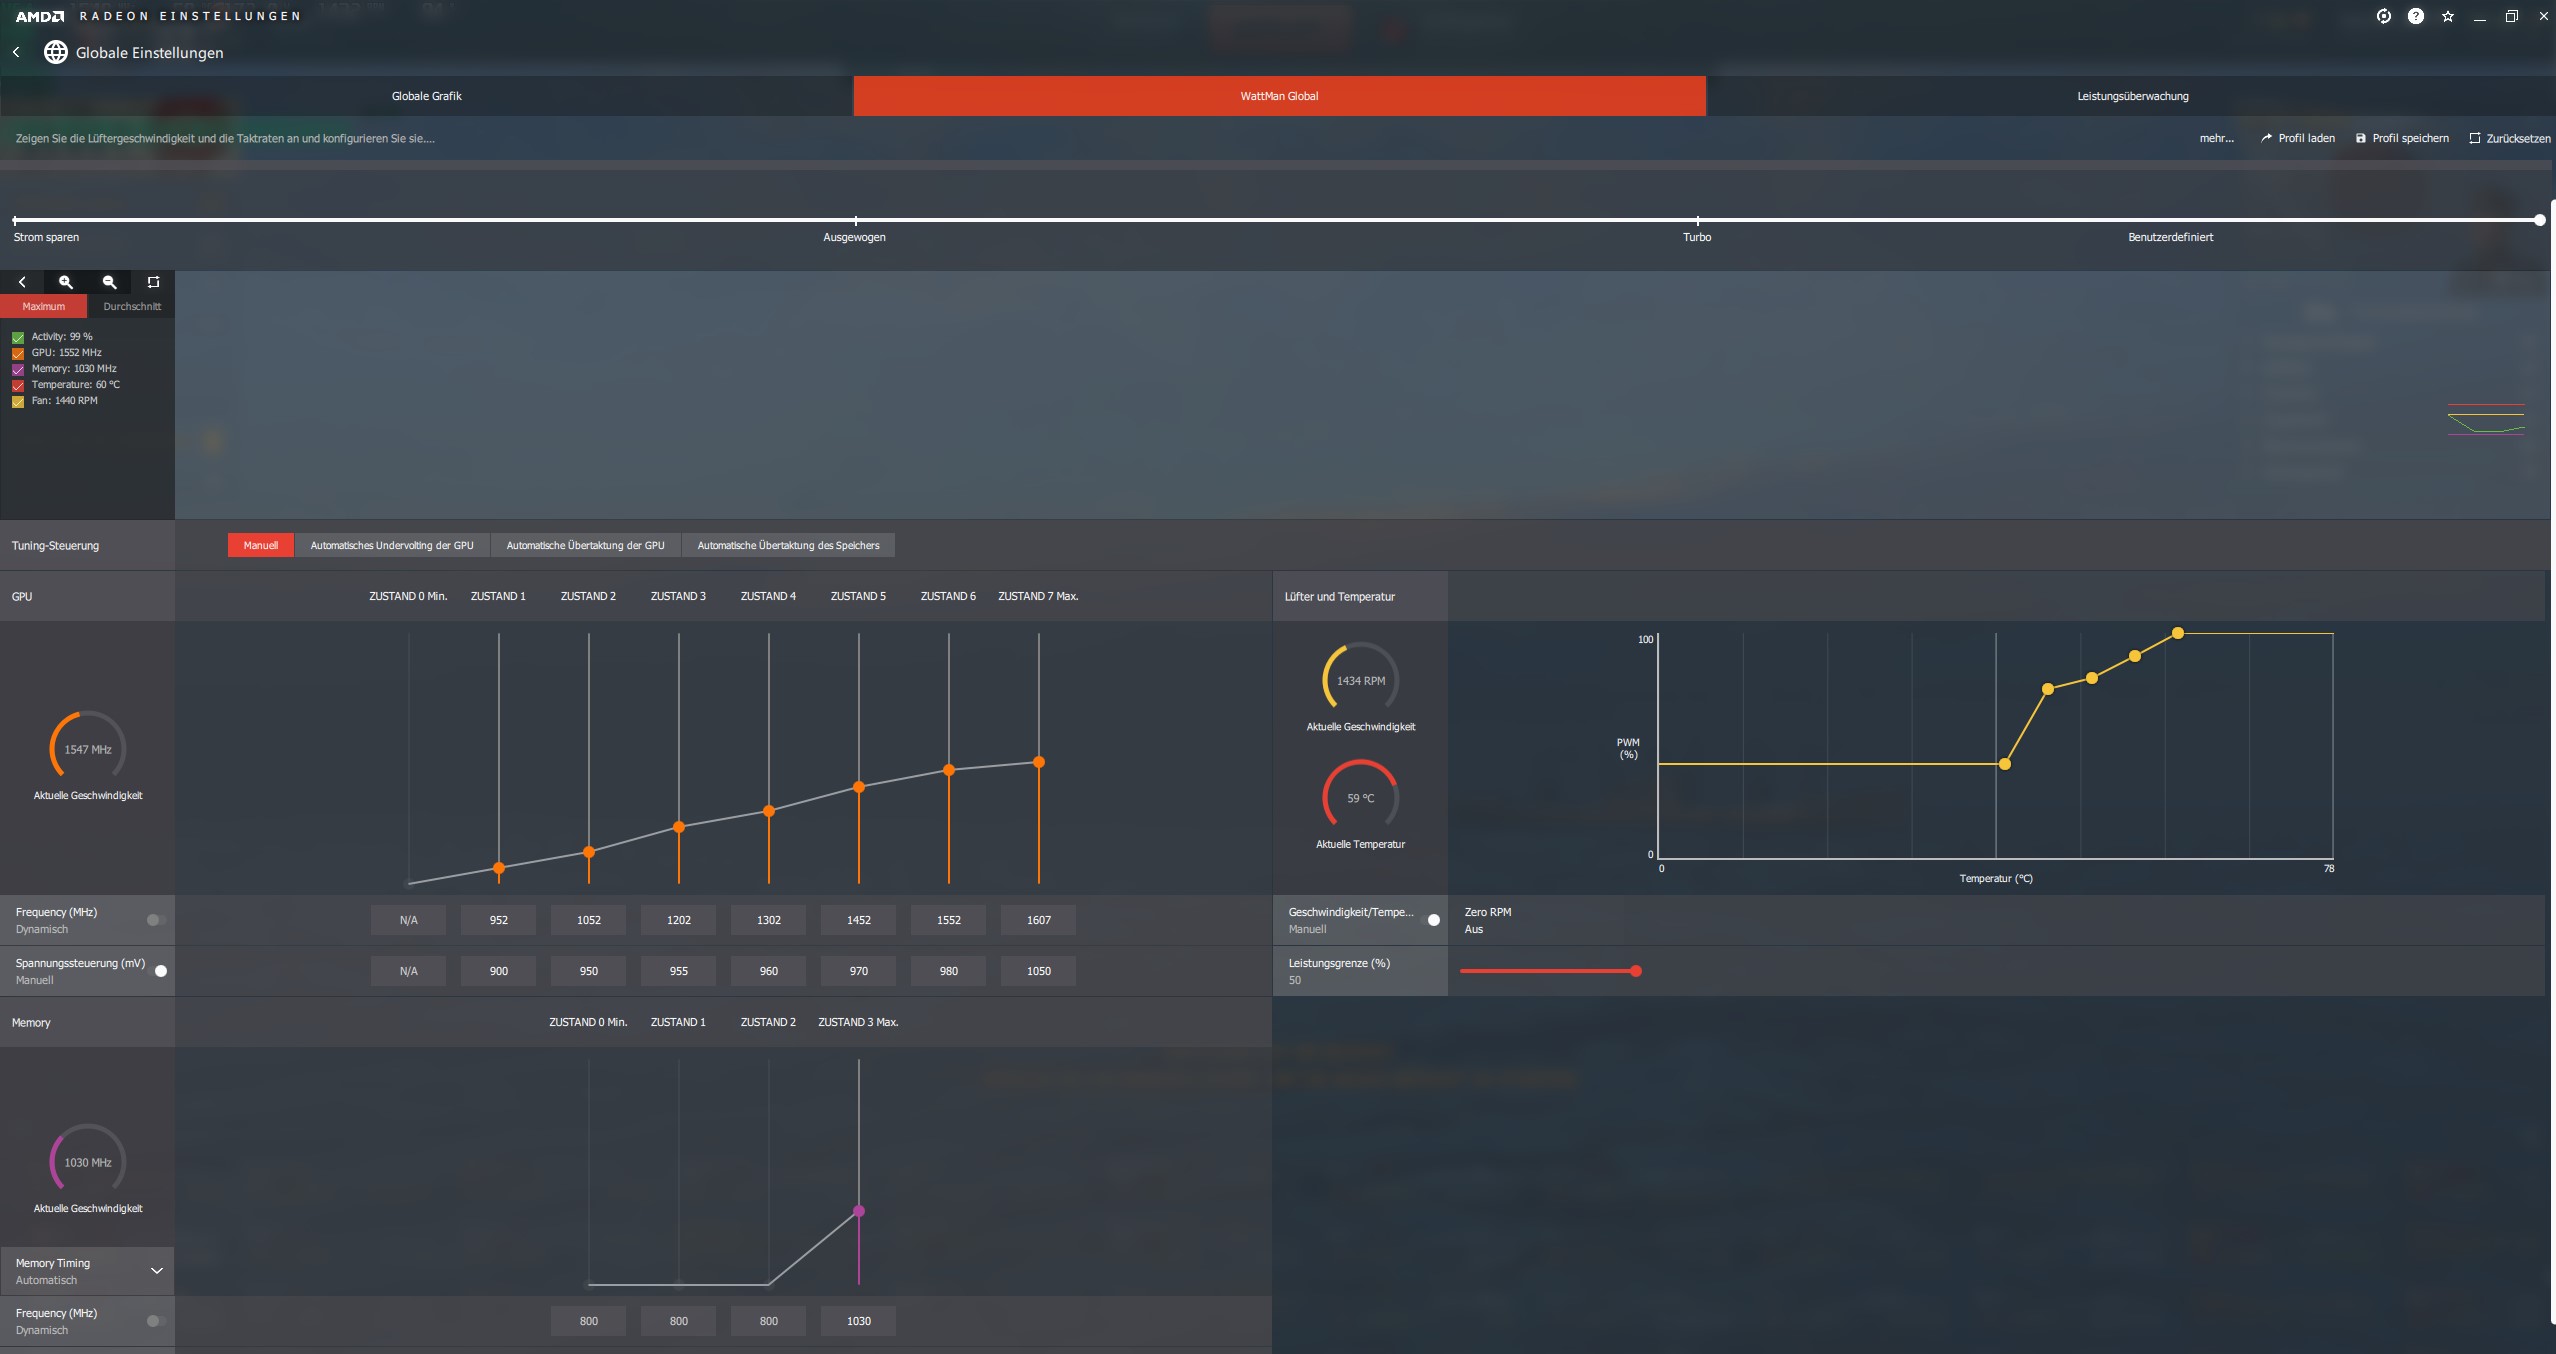Uncheck the Activity graph checkbox
The image size is (2556, 1354).
pos(18,337)
